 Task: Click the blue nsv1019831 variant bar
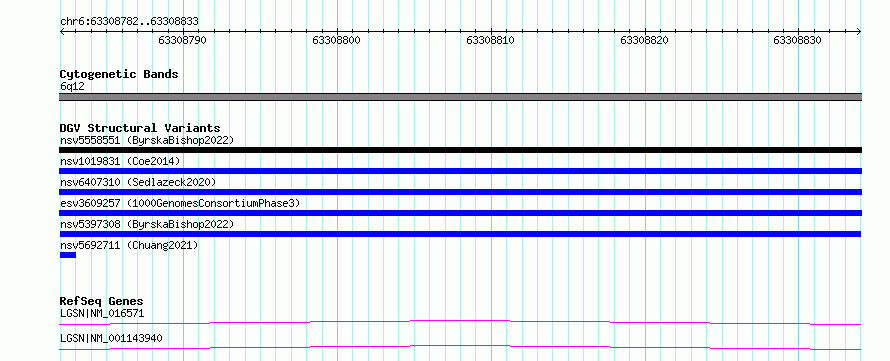pyautogui.click(x=460, y=171)
